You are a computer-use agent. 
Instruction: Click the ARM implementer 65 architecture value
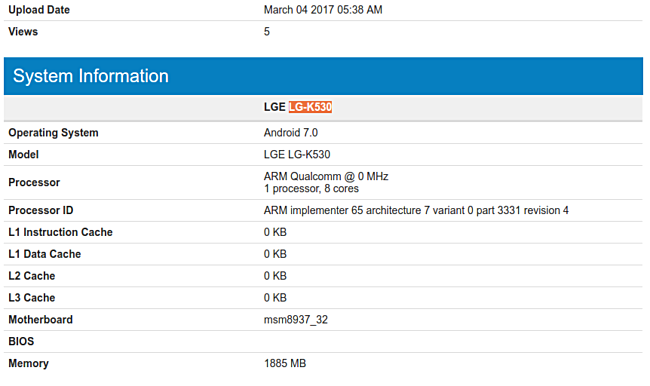coord(416,211)
